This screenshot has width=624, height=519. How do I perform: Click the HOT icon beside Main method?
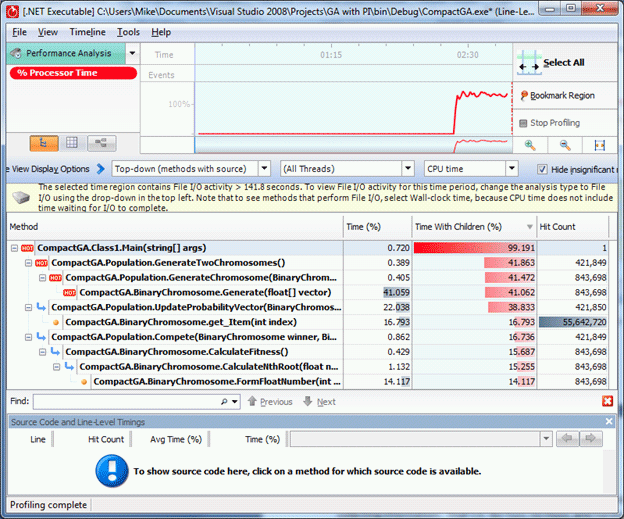[x=27, y=248]
